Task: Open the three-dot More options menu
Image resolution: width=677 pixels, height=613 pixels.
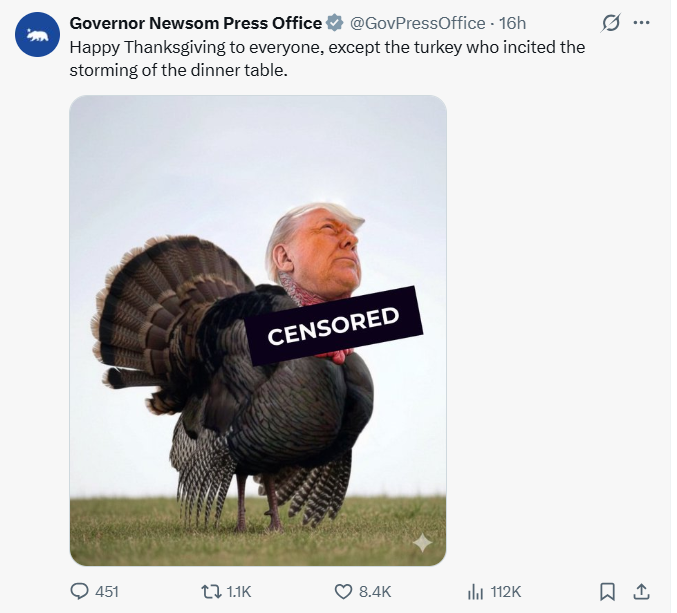Action: [642, 22]
